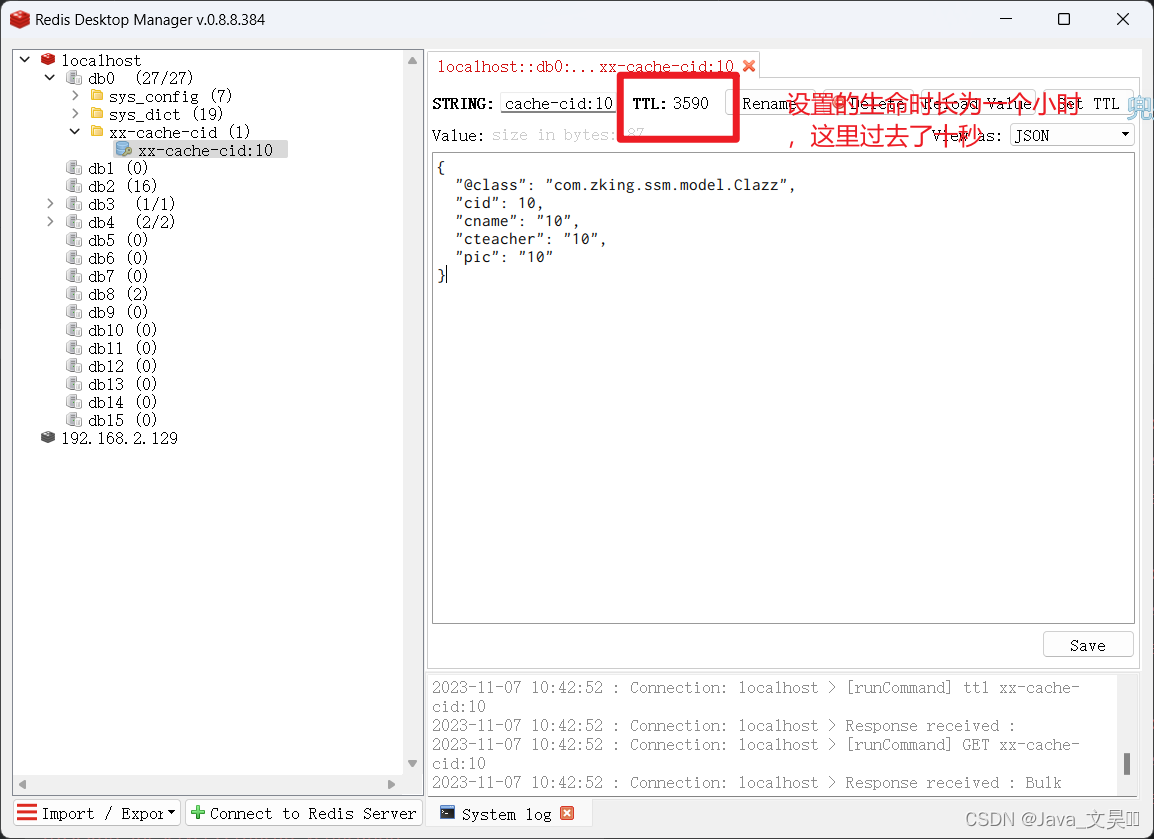Open the View as JSON dropdown

[x=1071, y=134]
